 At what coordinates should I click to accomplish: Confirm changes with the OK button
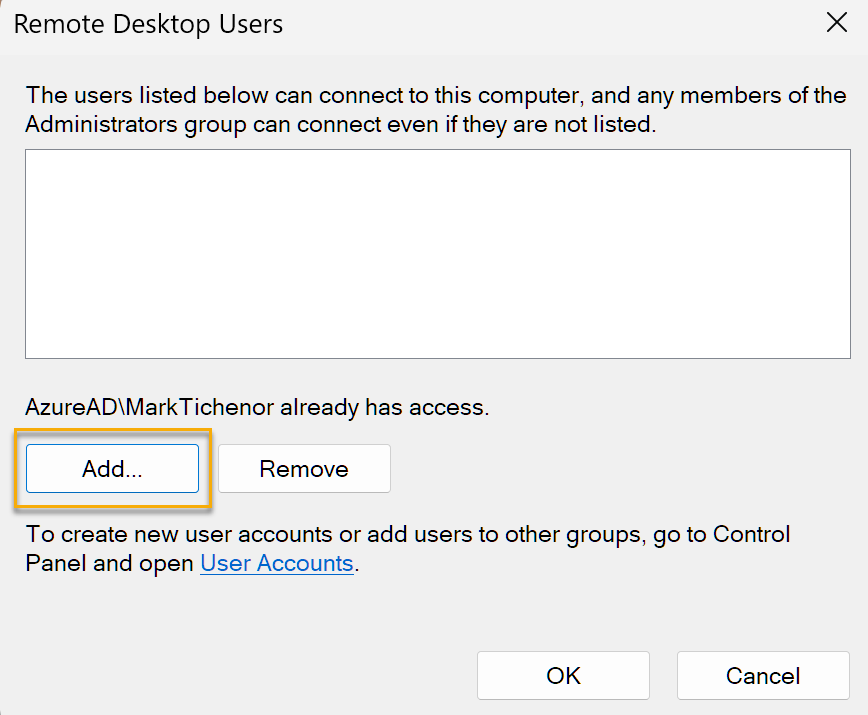click(563, 675)
